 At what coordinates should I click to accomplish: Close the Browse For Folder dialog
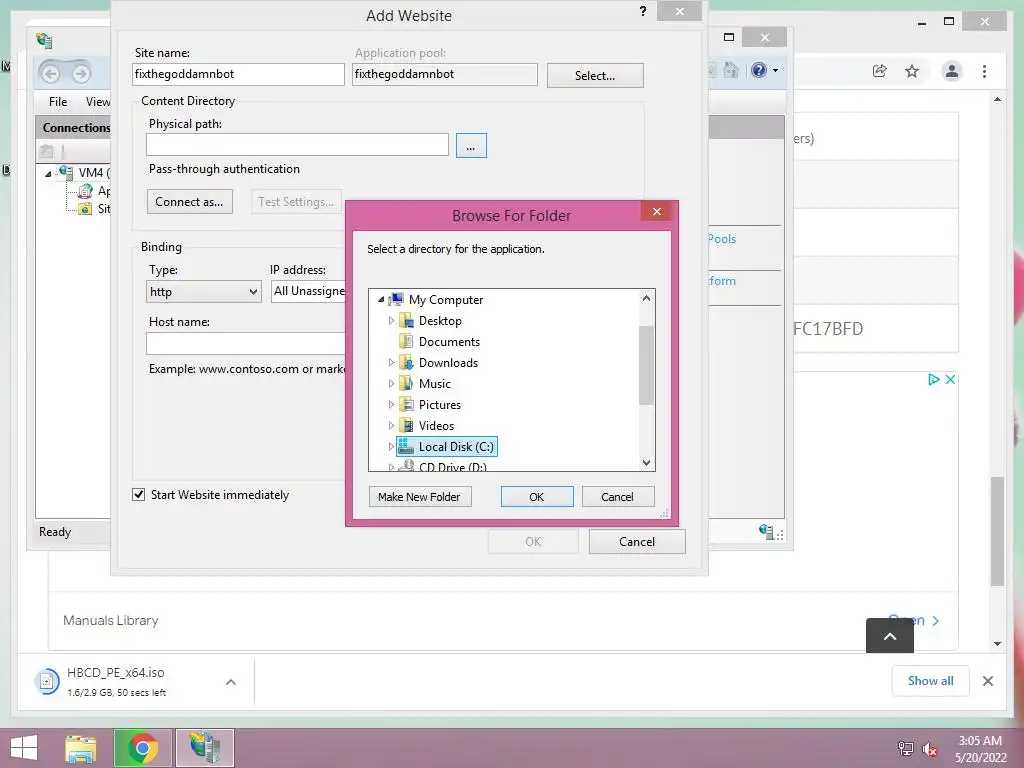pyautogui.click(x=657, y=212)
